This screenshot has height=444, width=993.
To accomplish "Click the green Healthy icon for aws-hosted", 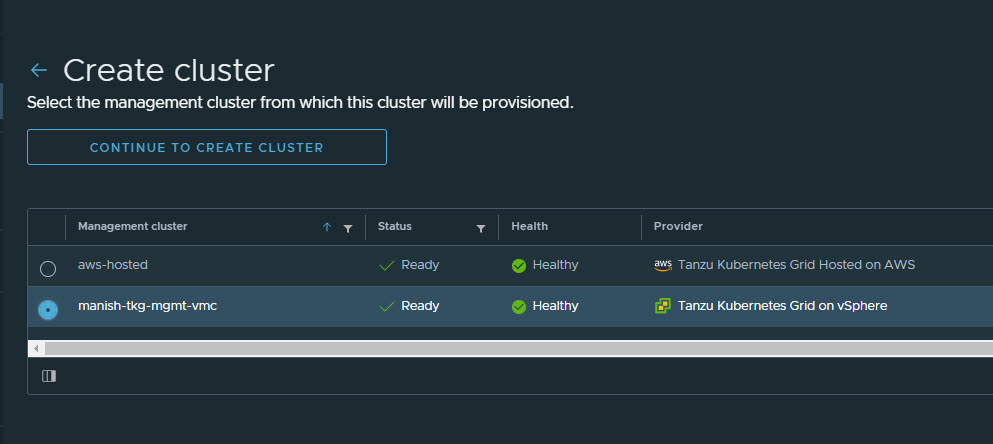I will tap(518, 266).
